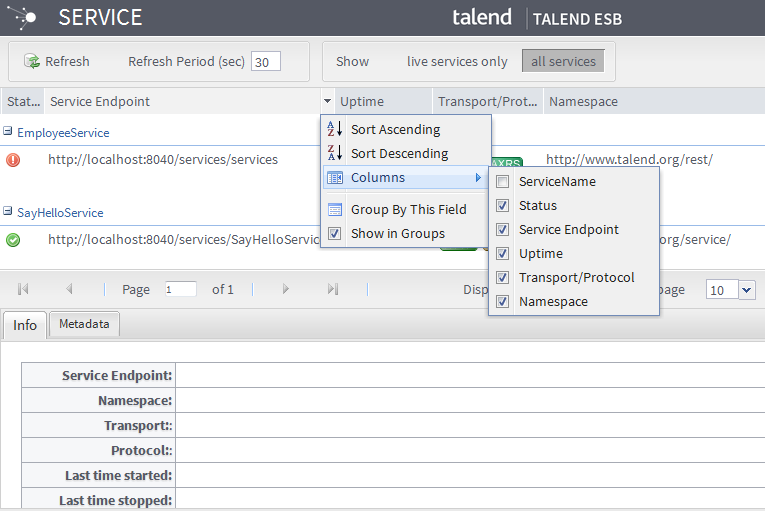This screenshot has height=511, width=765.
Task: Collapse the SayHelloService group
Action: 8,212
